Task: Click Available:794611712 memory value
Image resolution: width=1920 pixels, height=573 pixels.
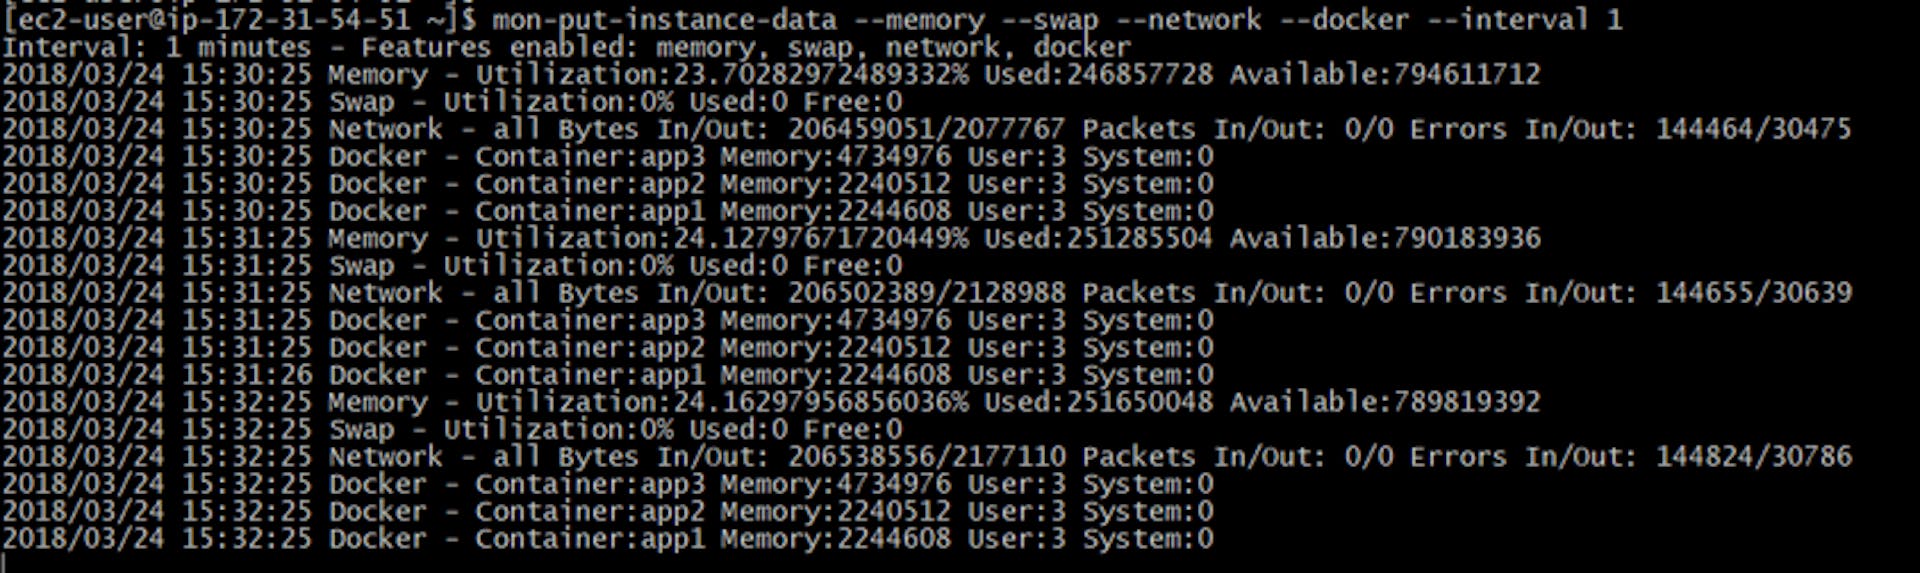Action: coord(1385,74)
